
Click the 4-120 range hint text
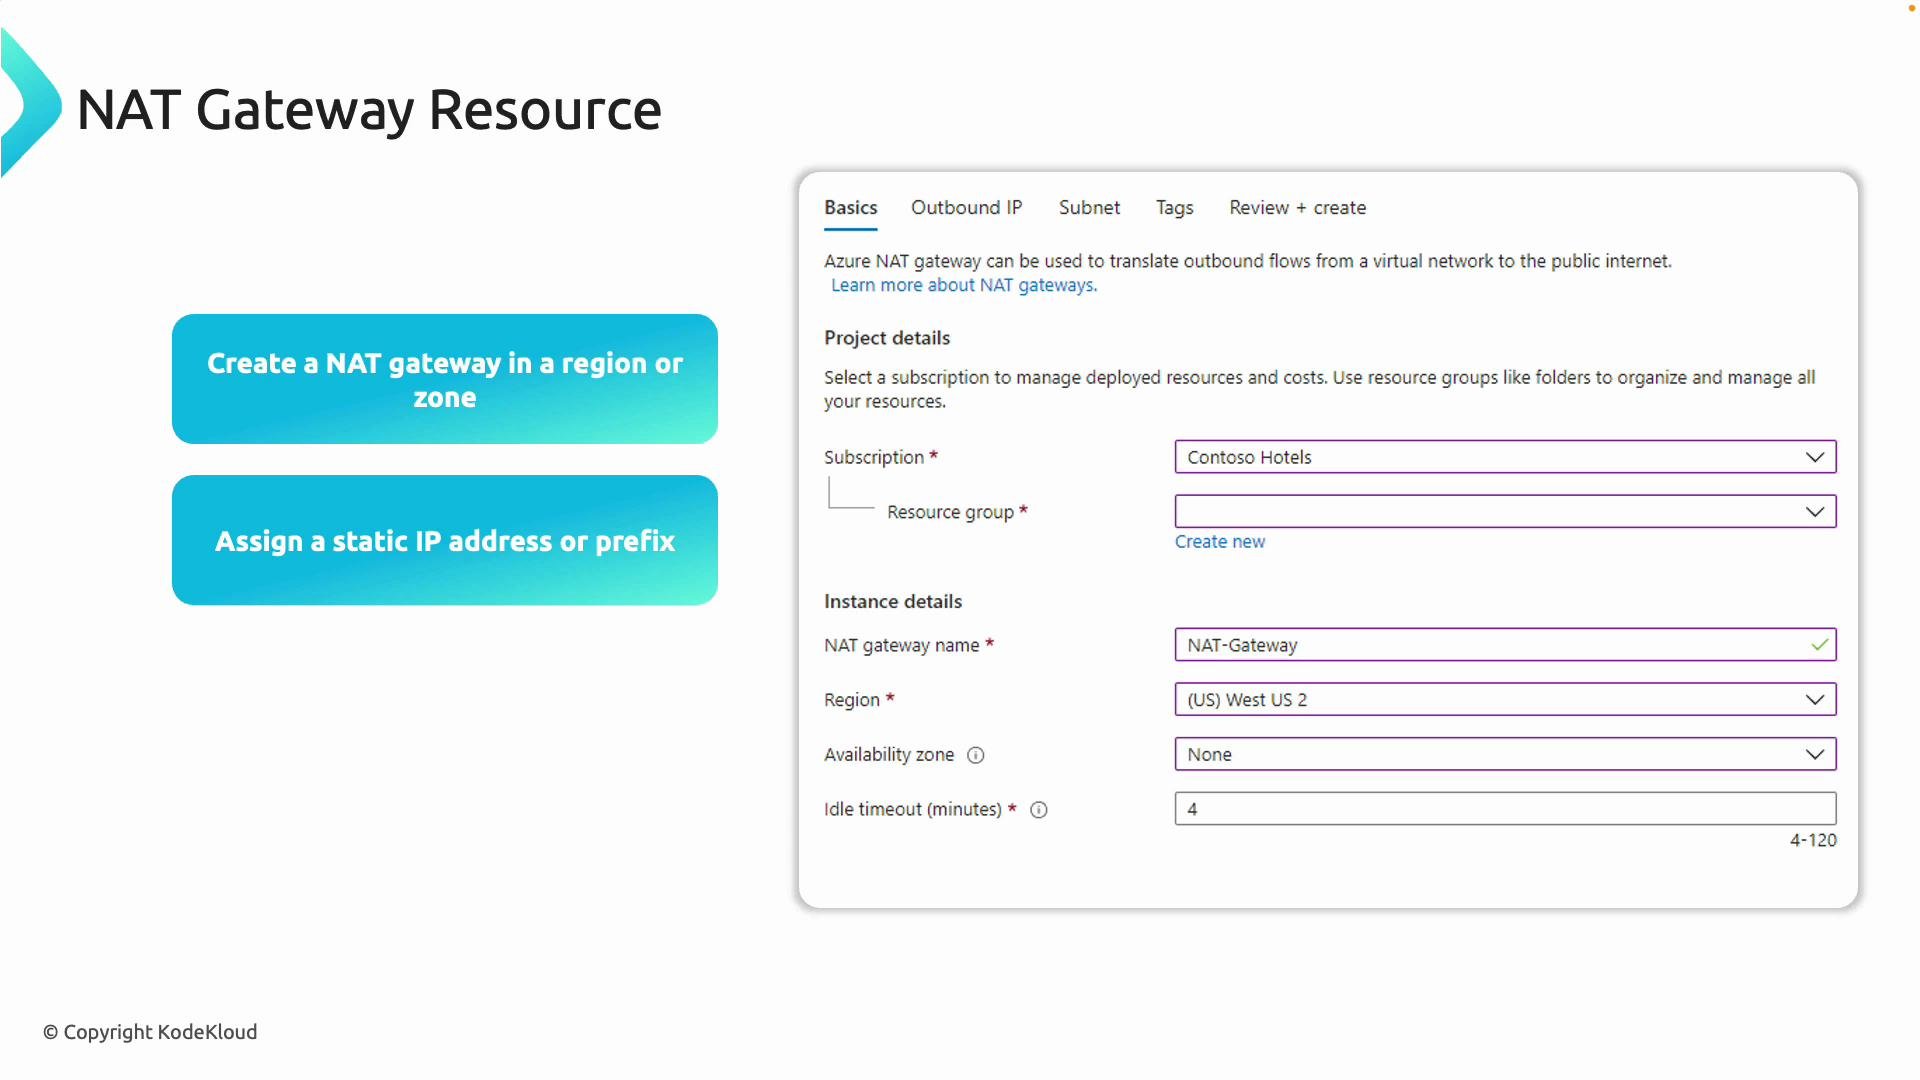1813,841
